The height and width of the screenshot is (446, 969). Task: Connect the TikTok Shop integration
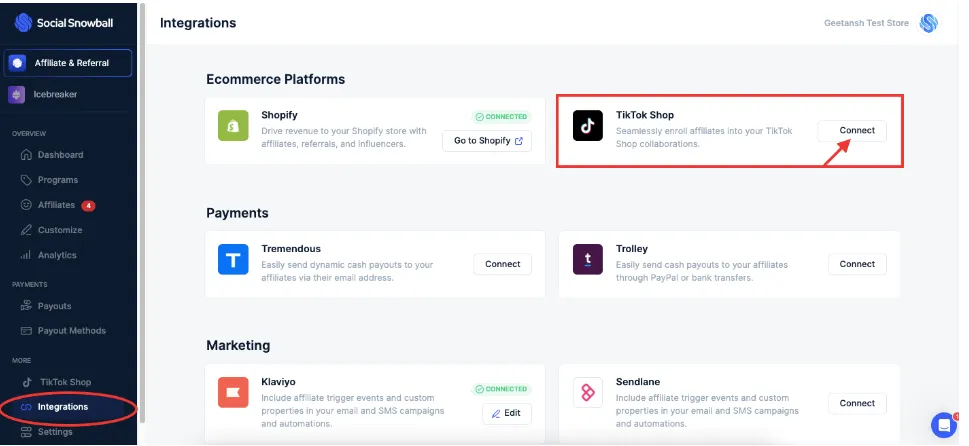click(x=852, y=130)
